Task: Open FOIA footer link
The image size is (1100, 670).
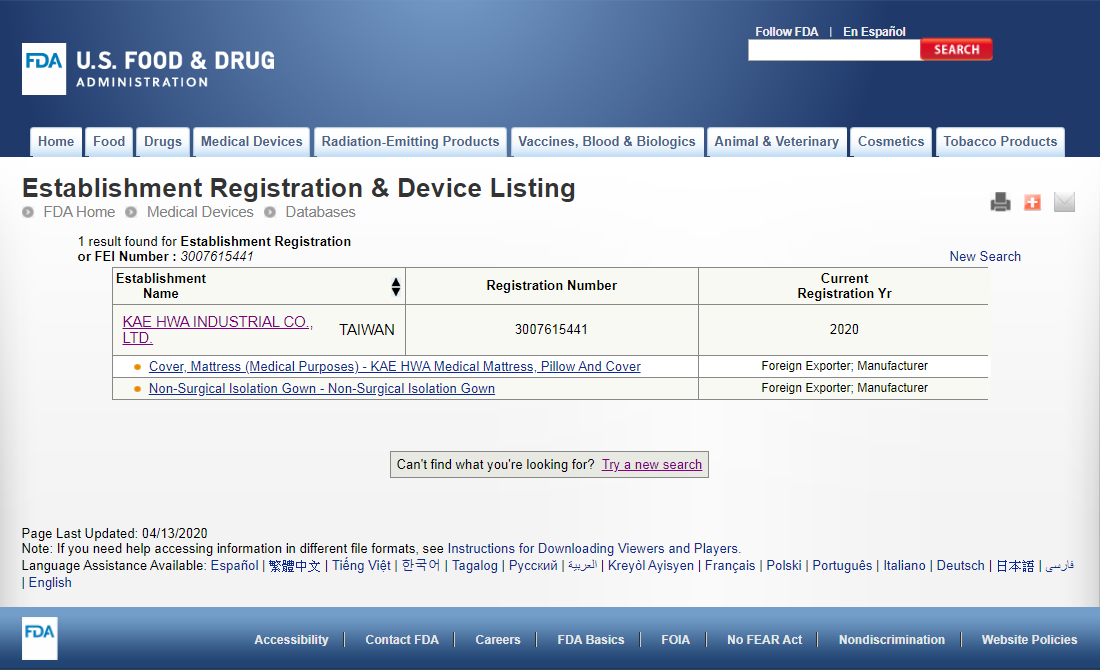Action: (676, 640)
